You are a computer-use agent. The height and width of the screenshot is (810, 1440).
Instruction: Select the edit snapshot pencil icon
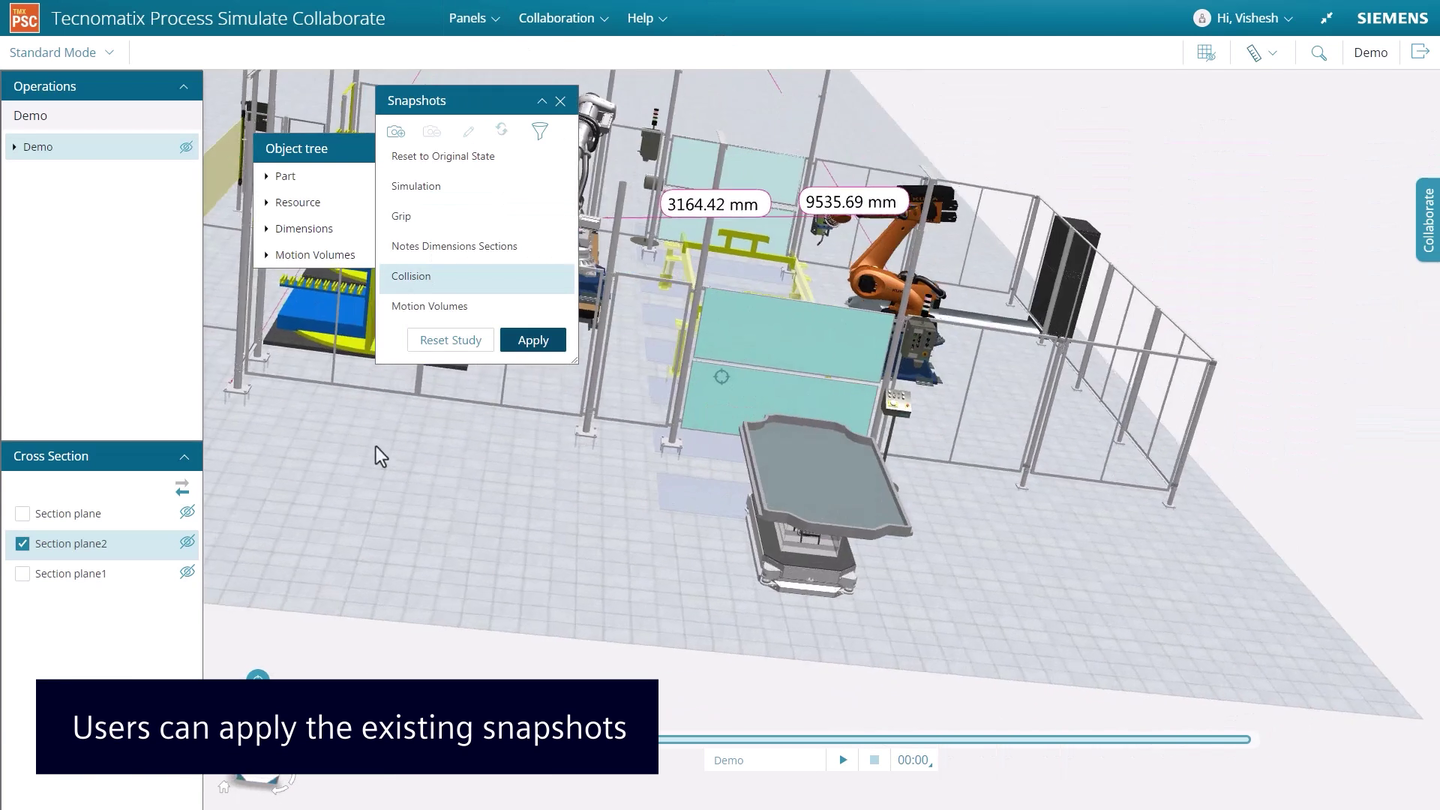click(x=468, y=131)
